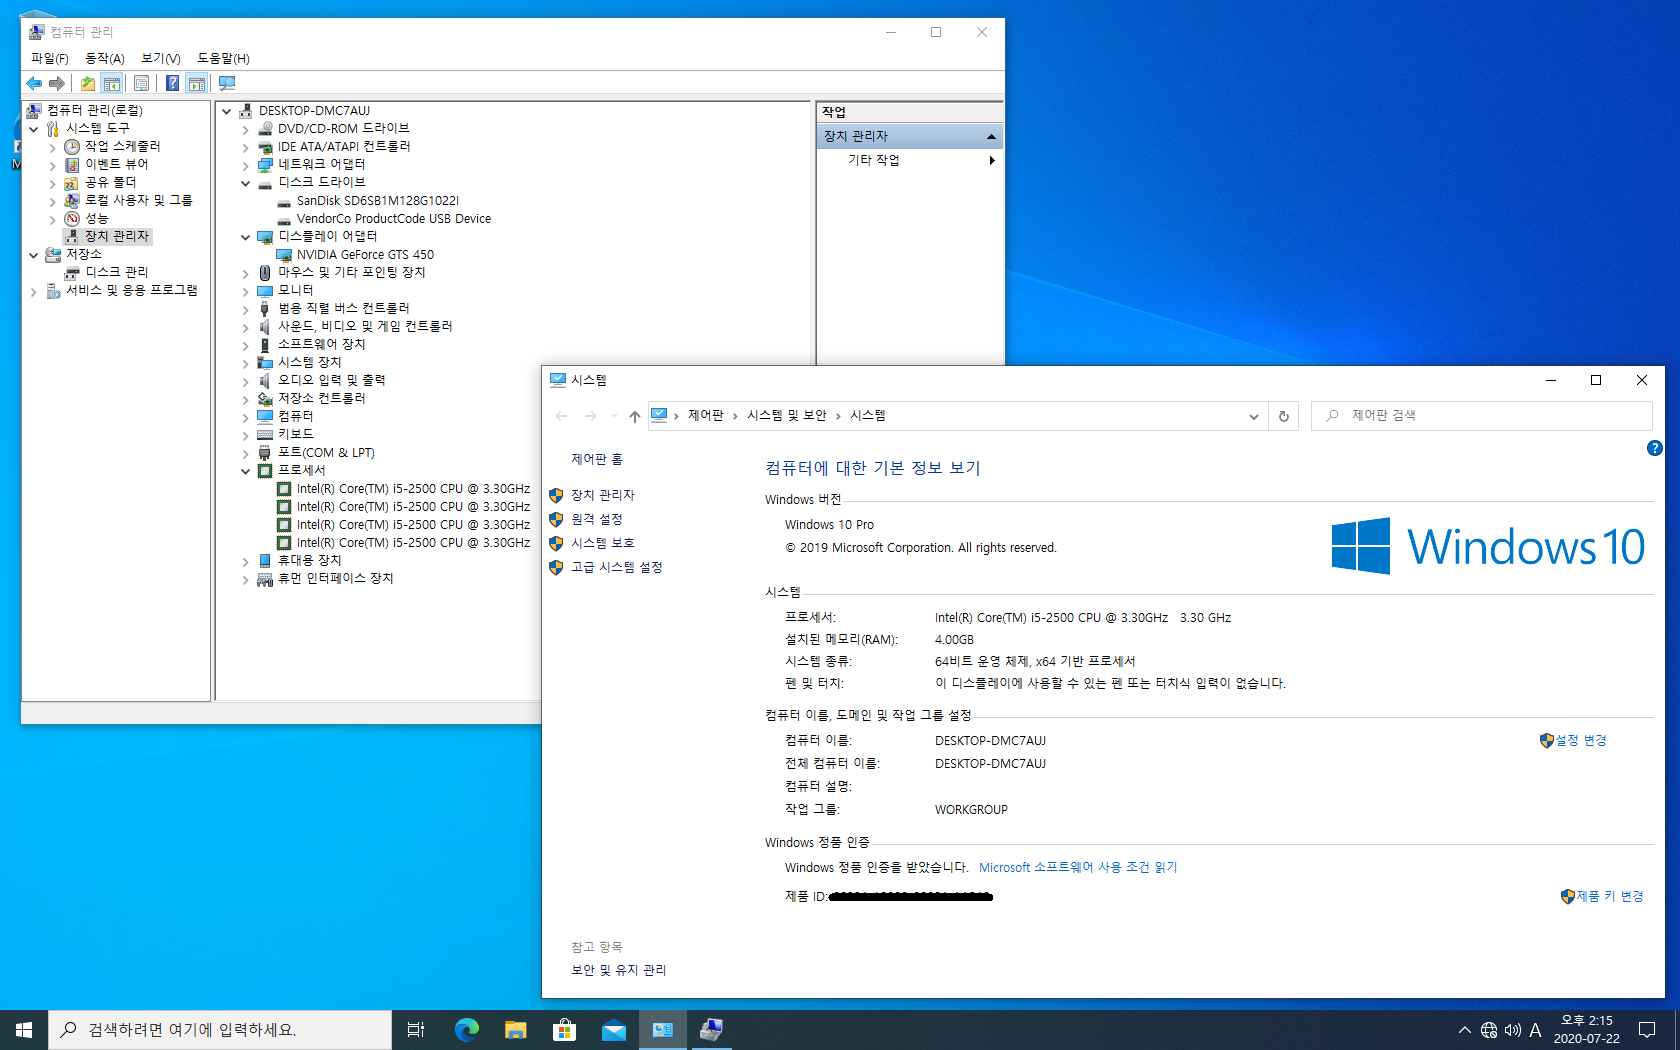
Task: Click 제품 키 변경 link
Action: coord(1610,896)
